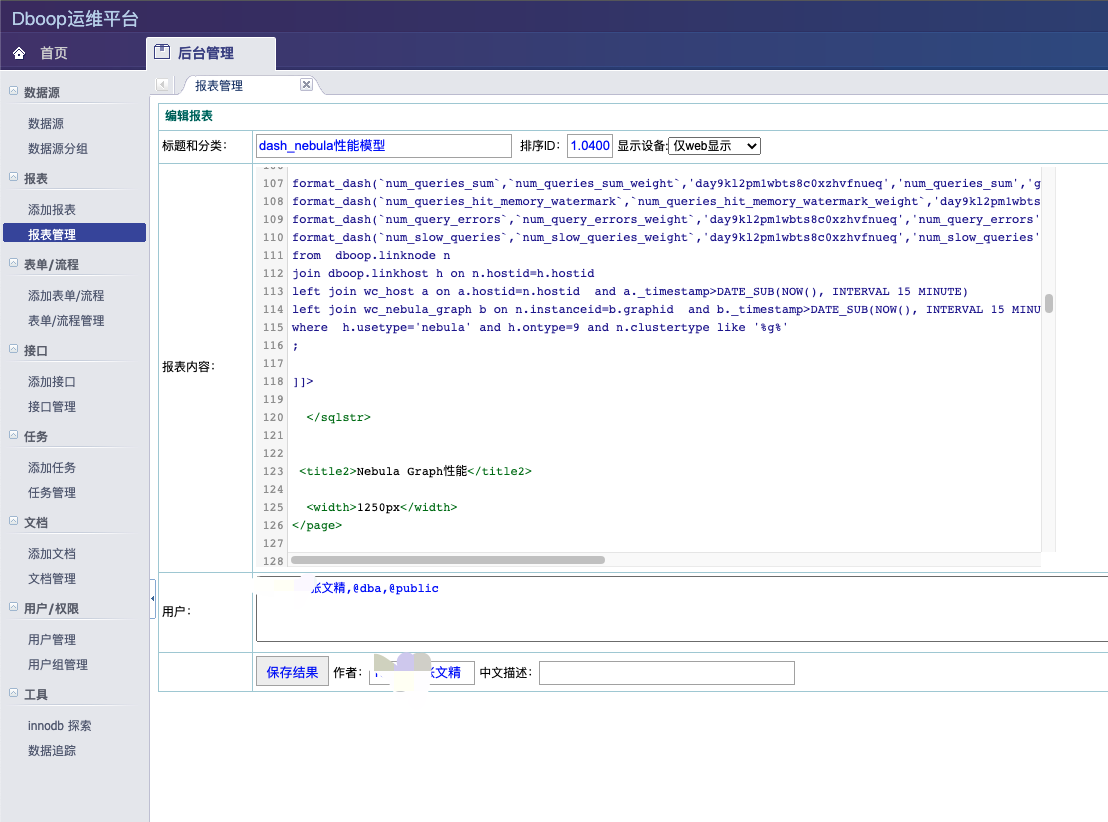Screen dimensions: 1108x822
Task: Open 添加报表 in the sidebar
Action: [52, 210]
